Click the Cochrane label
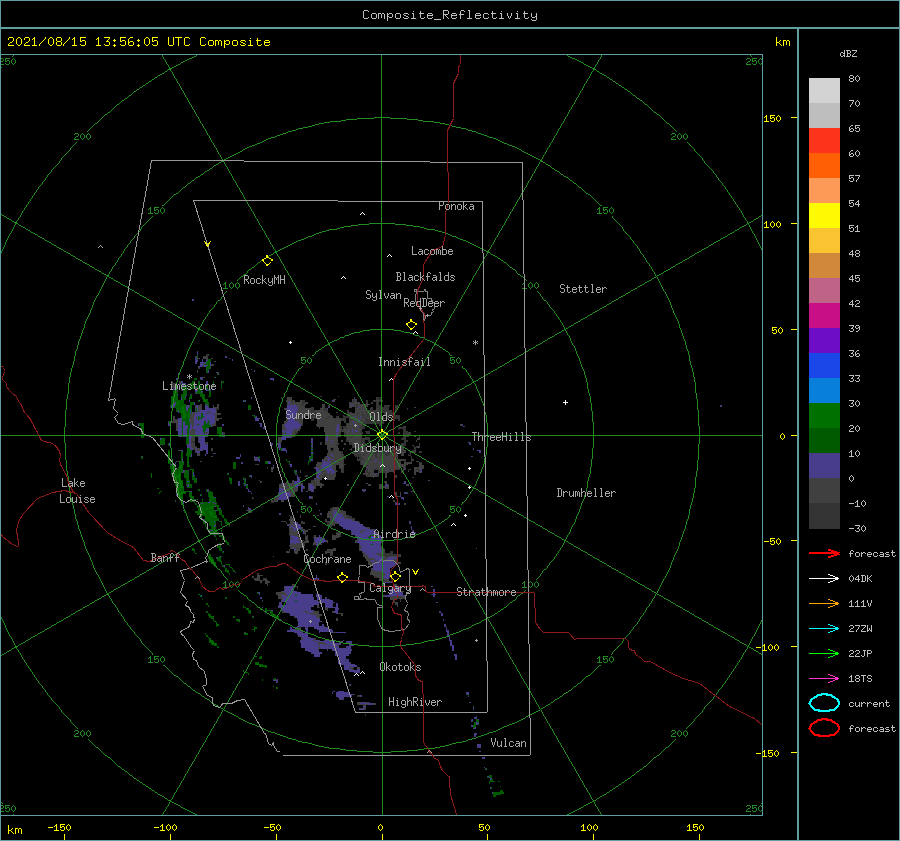The height and width of the screenshot is (841, 900). tap(327, 559)
